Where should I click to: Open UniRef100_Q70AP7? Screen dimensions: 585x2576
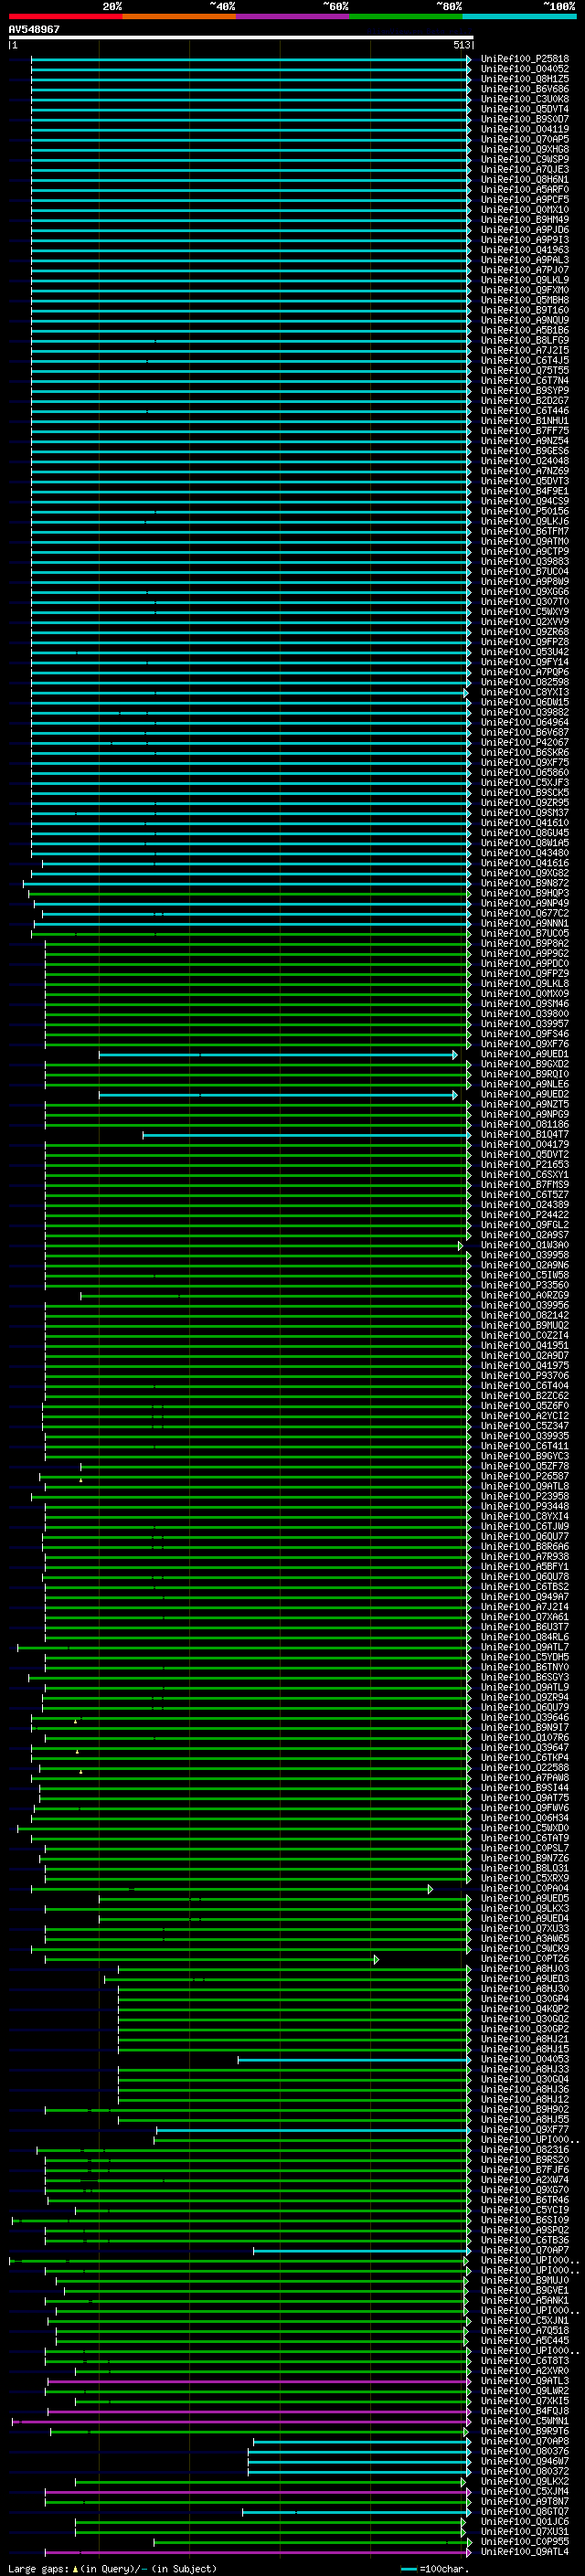click(524, 2250)
